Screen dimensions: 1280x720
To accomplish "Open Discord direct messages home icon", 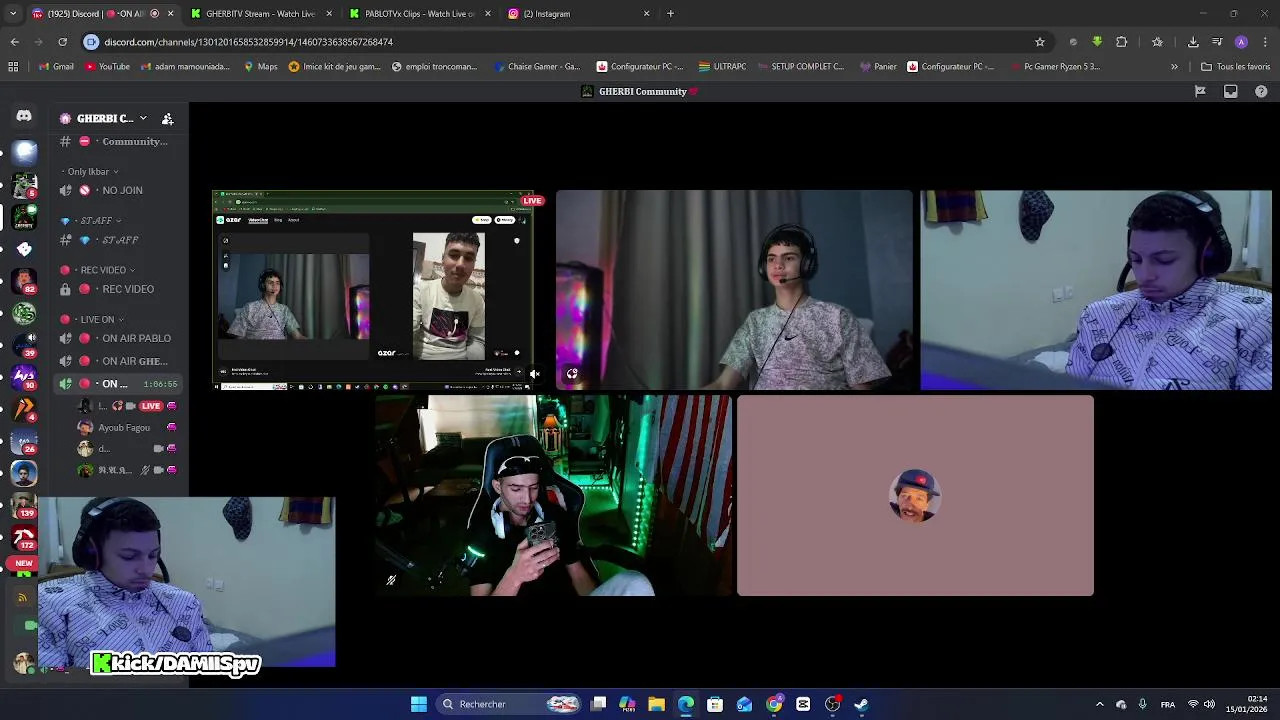I will [x=24, y=116].
